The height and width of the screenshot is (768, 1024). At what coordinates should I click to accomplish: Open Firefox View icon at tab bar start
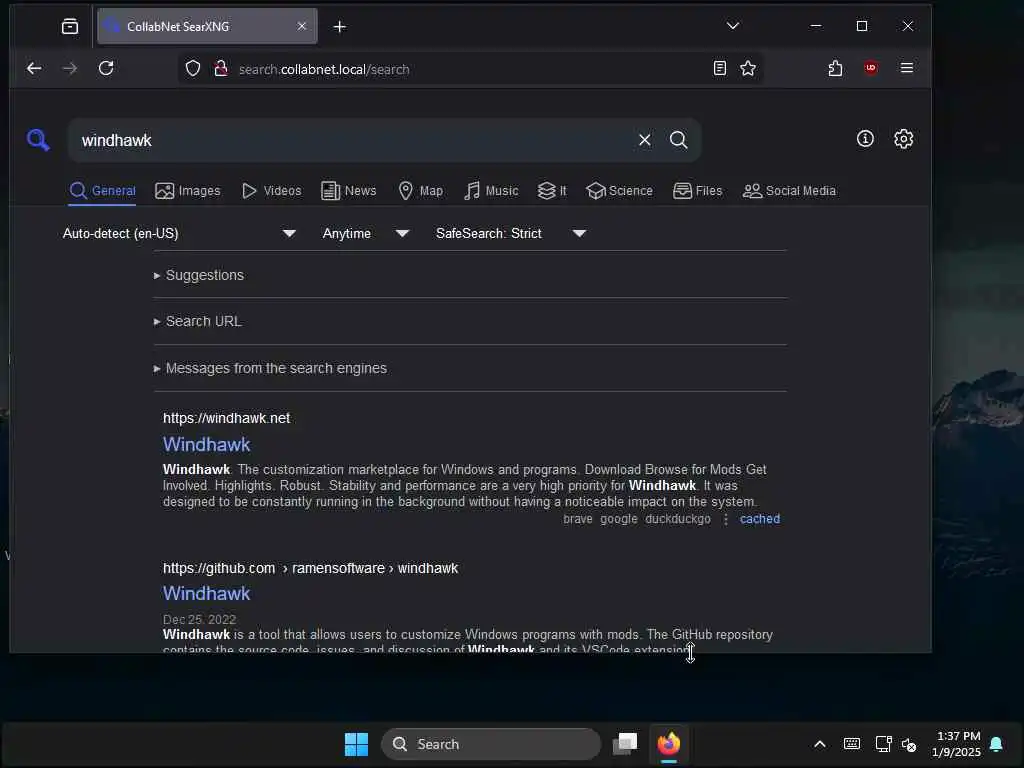tap(70, 27)
